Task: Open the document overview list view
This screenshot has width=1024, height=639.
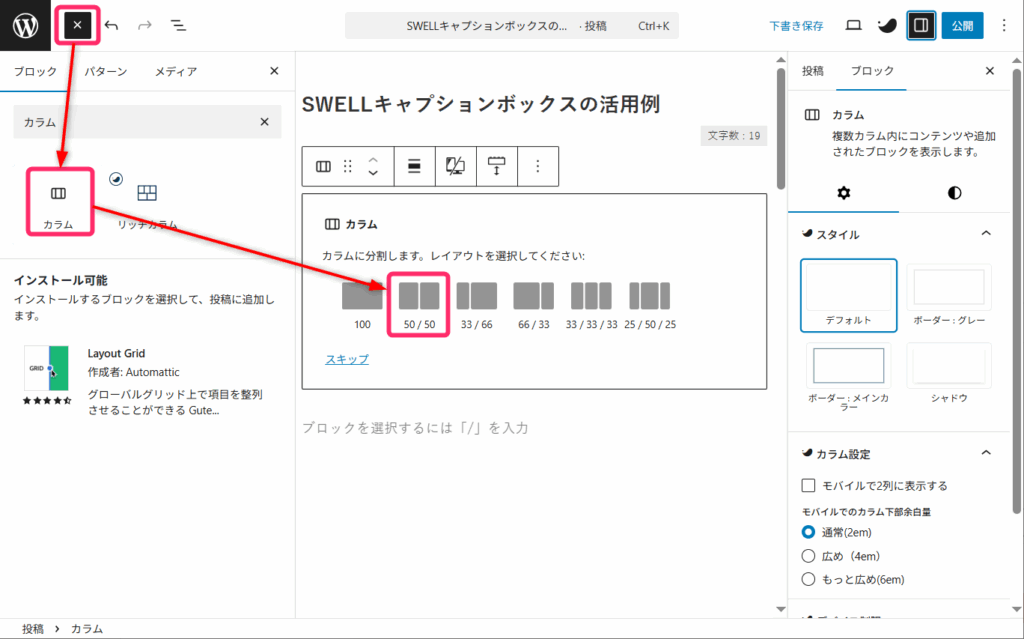Action: [178, 25]
